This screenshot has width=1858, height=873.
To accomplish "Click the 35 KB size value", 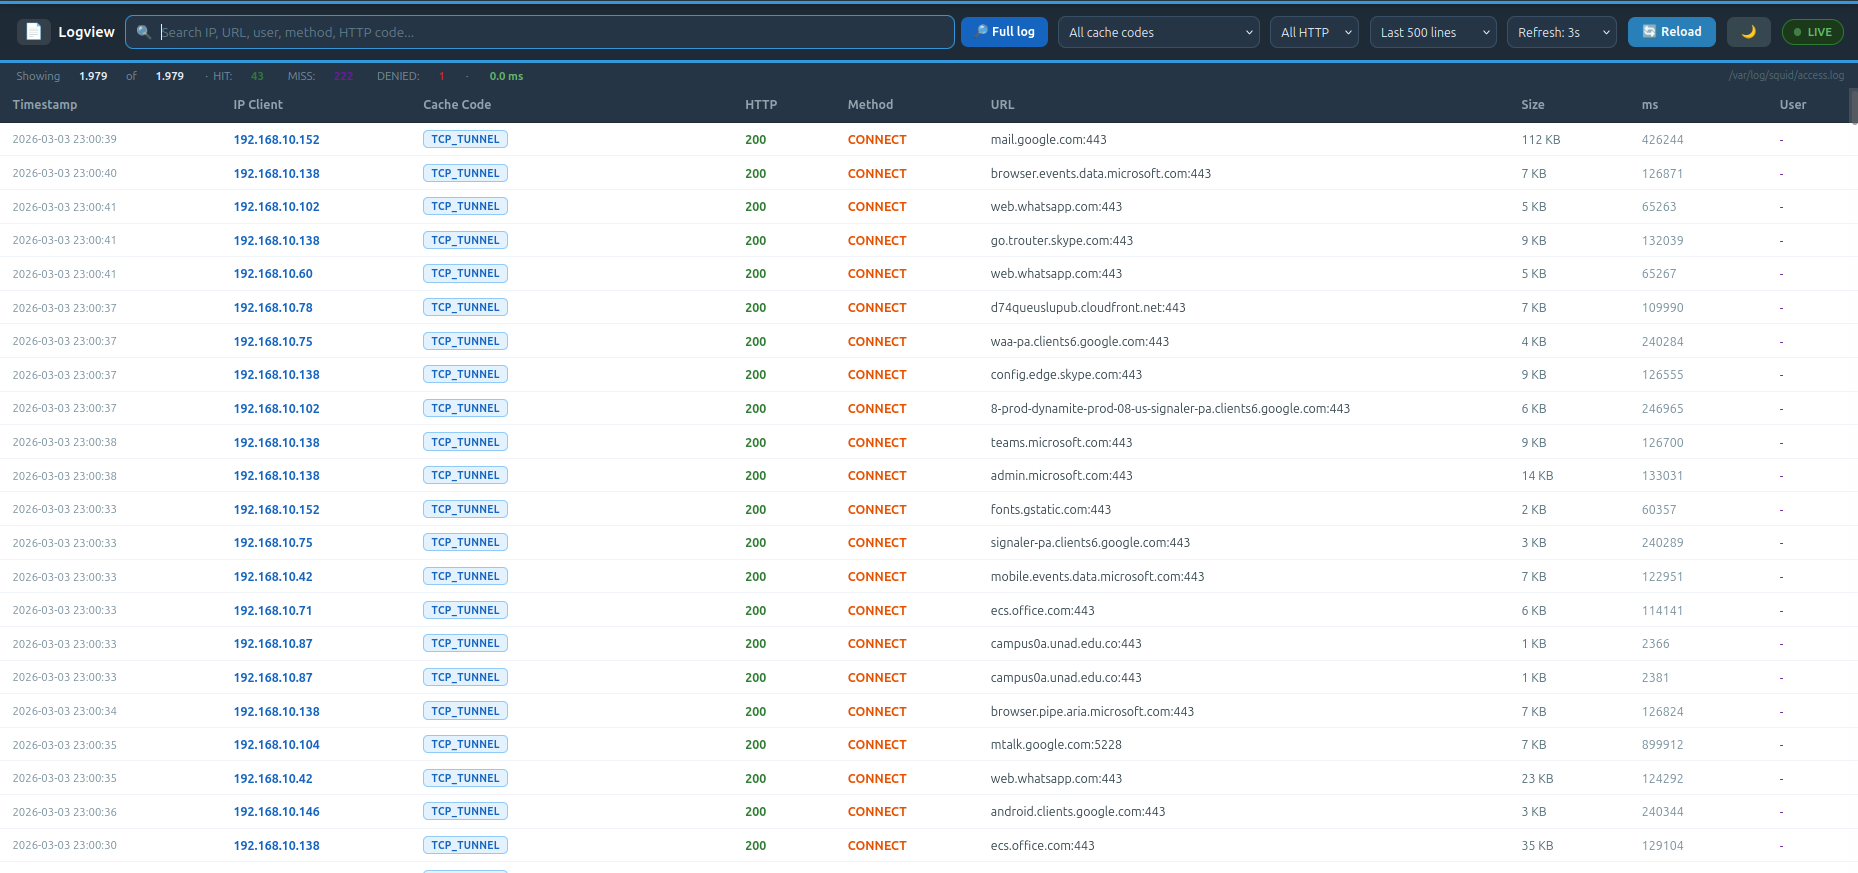I will [x=1537, y=846].
